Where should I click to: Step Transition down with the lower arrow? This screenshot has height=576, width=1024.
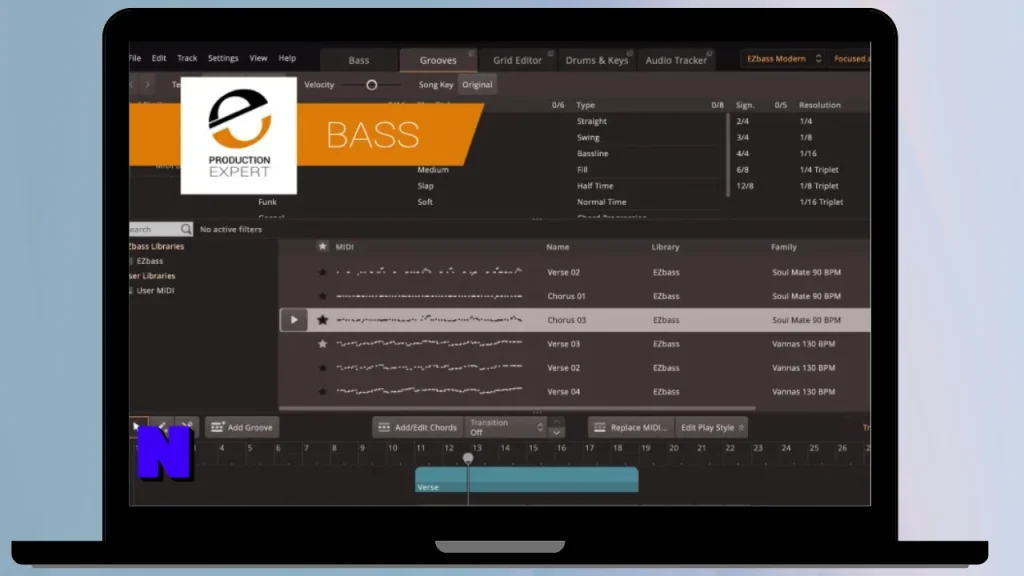[x=556, y=432]
